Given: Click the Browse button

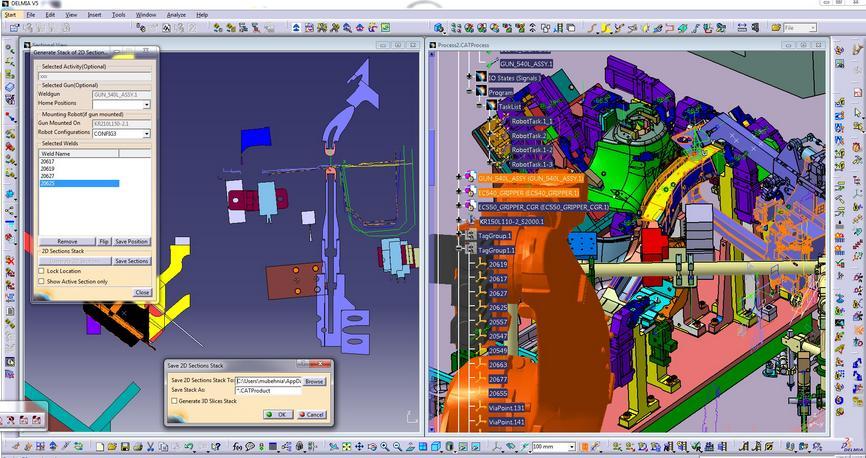Looking at the screenshot, I should pos(314,381).
